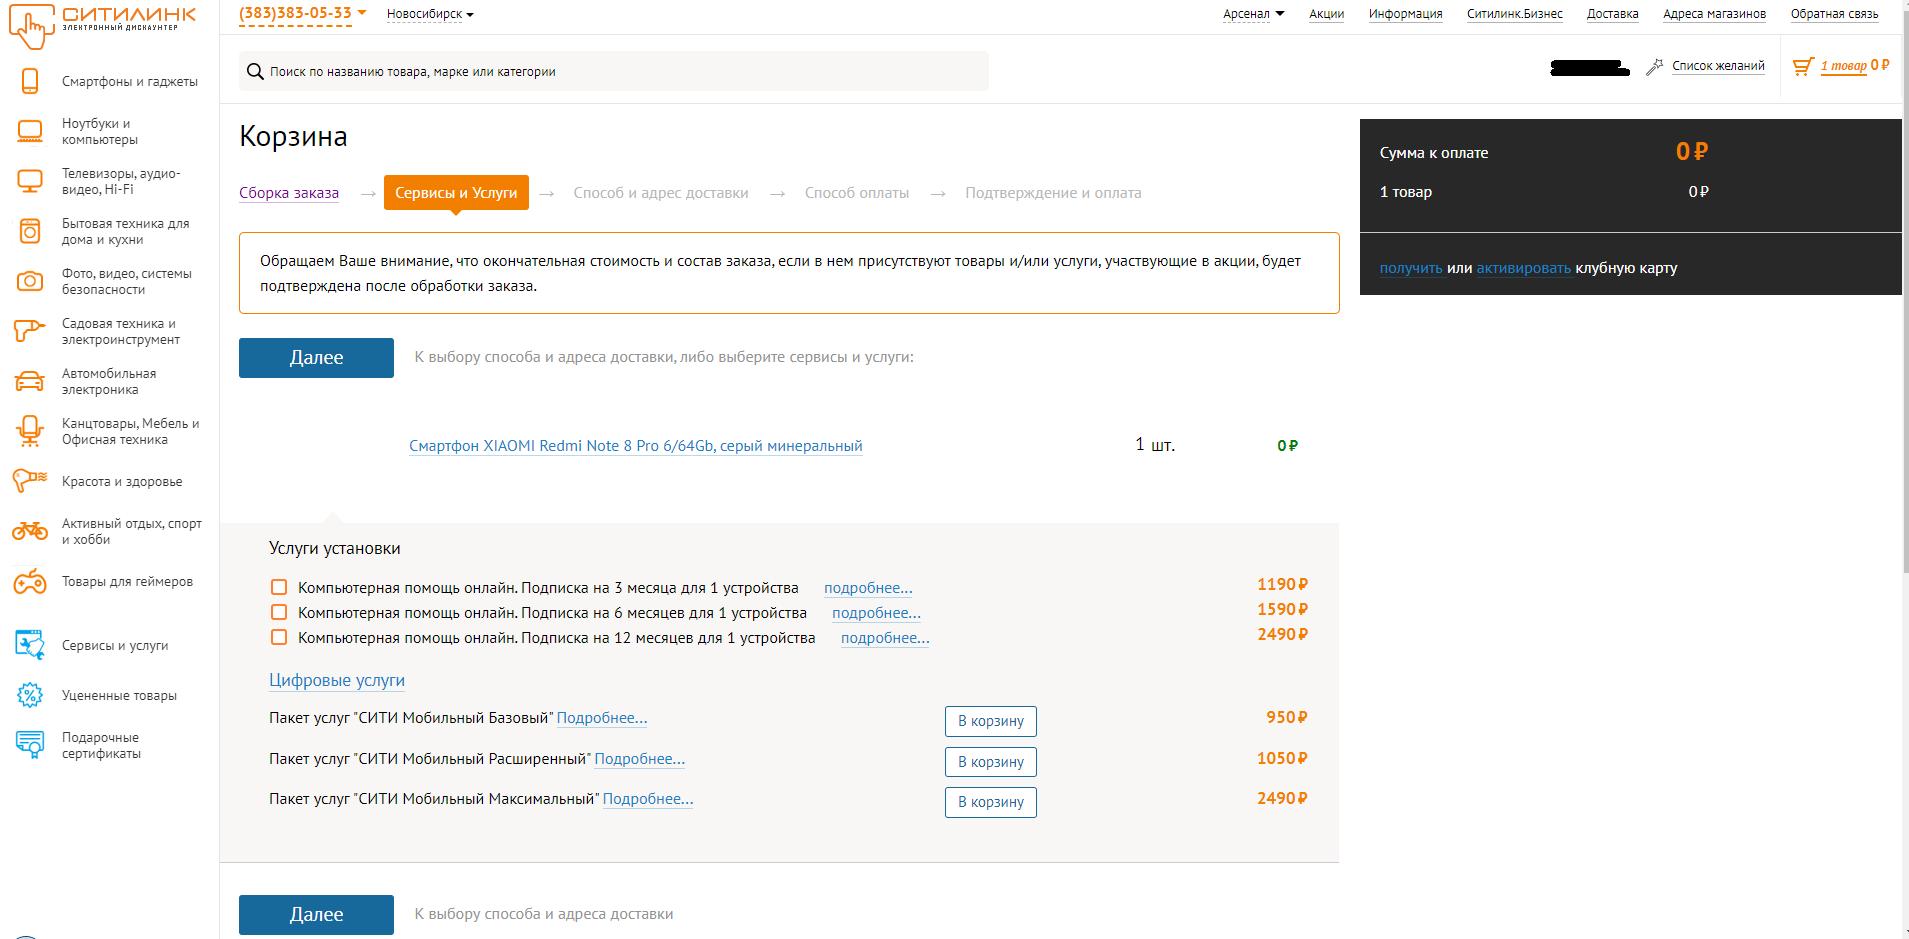This screenshot has height=939, width=1909.
Task: Check the 6-month online computer help subscription
Action: pyautogui.click(x=279, y=612)
